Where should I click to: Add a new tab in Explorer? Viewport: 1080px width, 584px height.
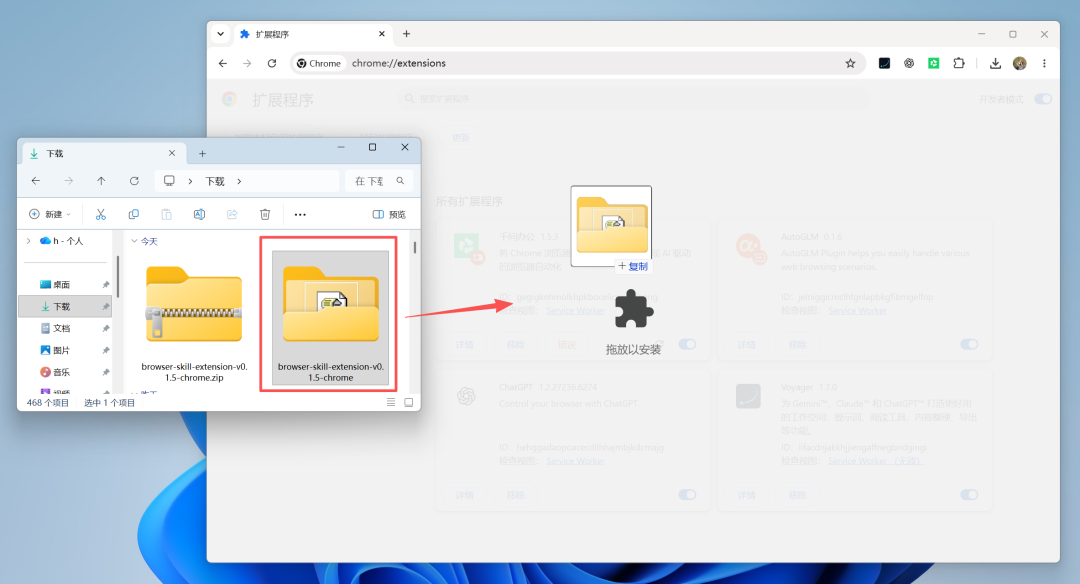click(x=202, y=154)
